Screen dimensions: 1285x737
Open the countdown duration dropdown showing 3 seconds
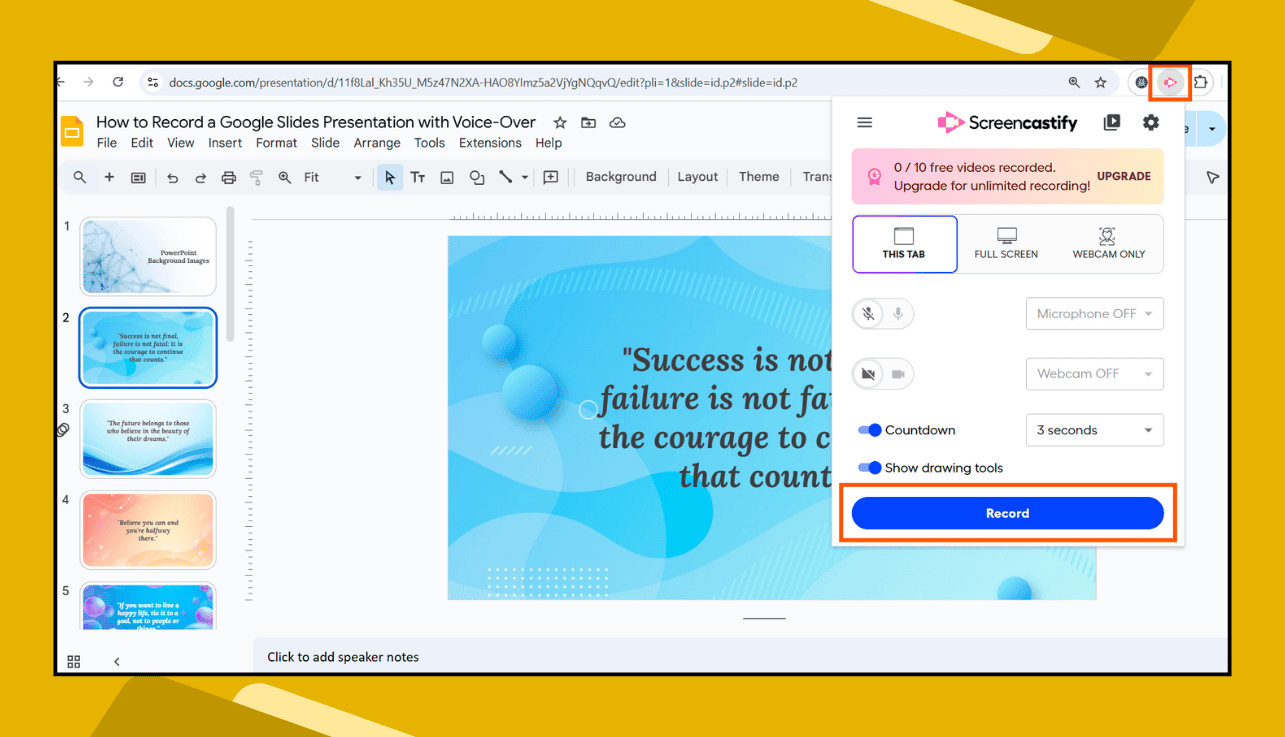[1094, 430]
